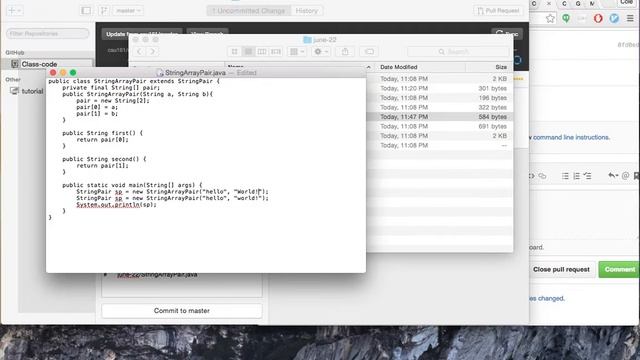Open the Edited dropdown in TextEdit title
640x360 pixels.
[247, 73]
